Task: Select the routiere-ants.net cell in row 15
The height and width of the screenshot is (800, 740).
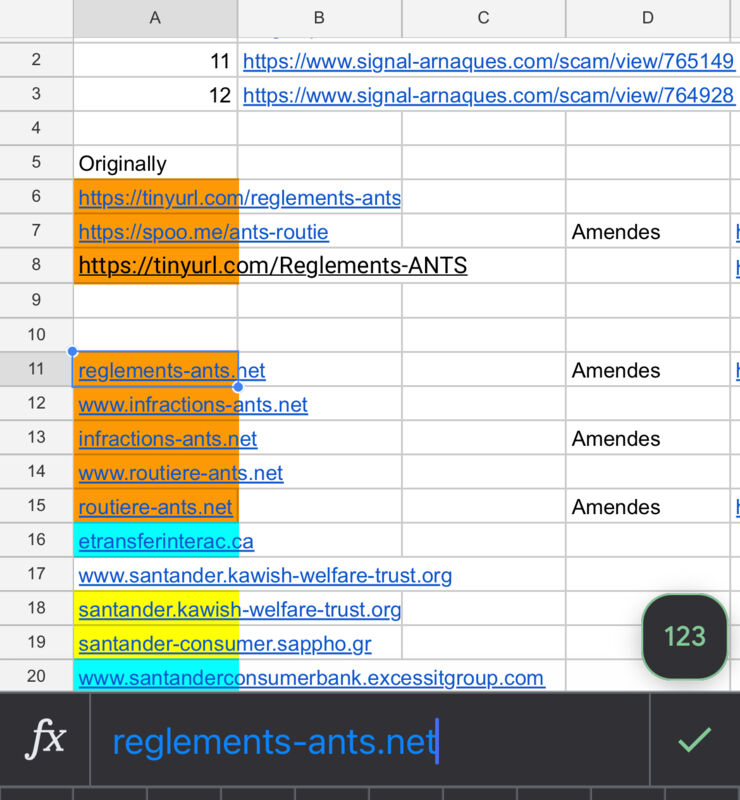Action: [156, 506]
